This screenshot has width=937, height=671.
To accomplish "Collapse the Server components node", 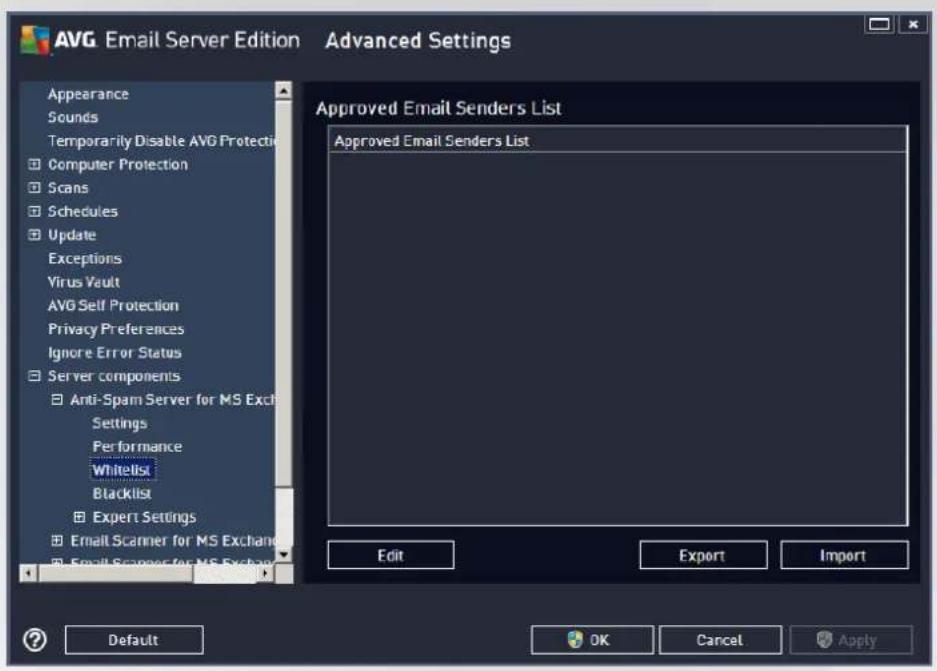I will click(x=35, y=376).
